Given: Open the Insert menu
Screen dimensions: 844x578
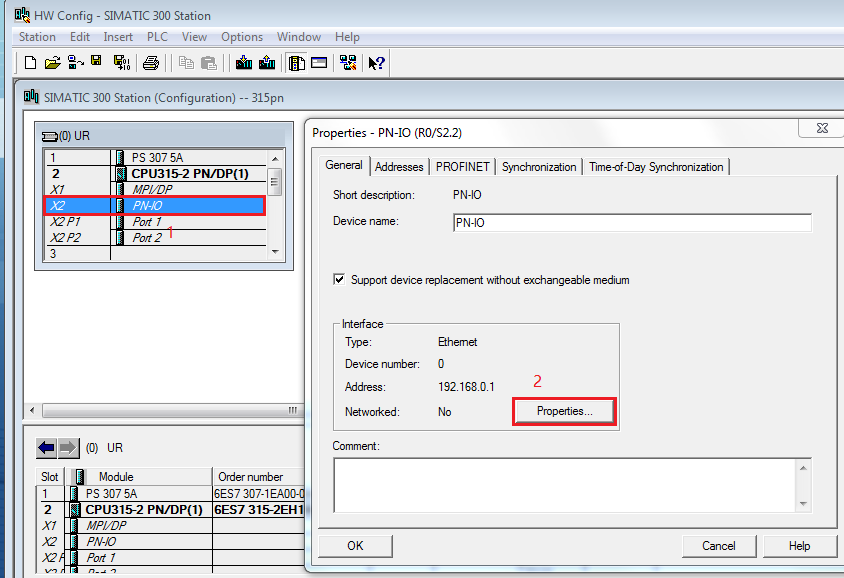Looking at the screenshot, I should (118, 37).
